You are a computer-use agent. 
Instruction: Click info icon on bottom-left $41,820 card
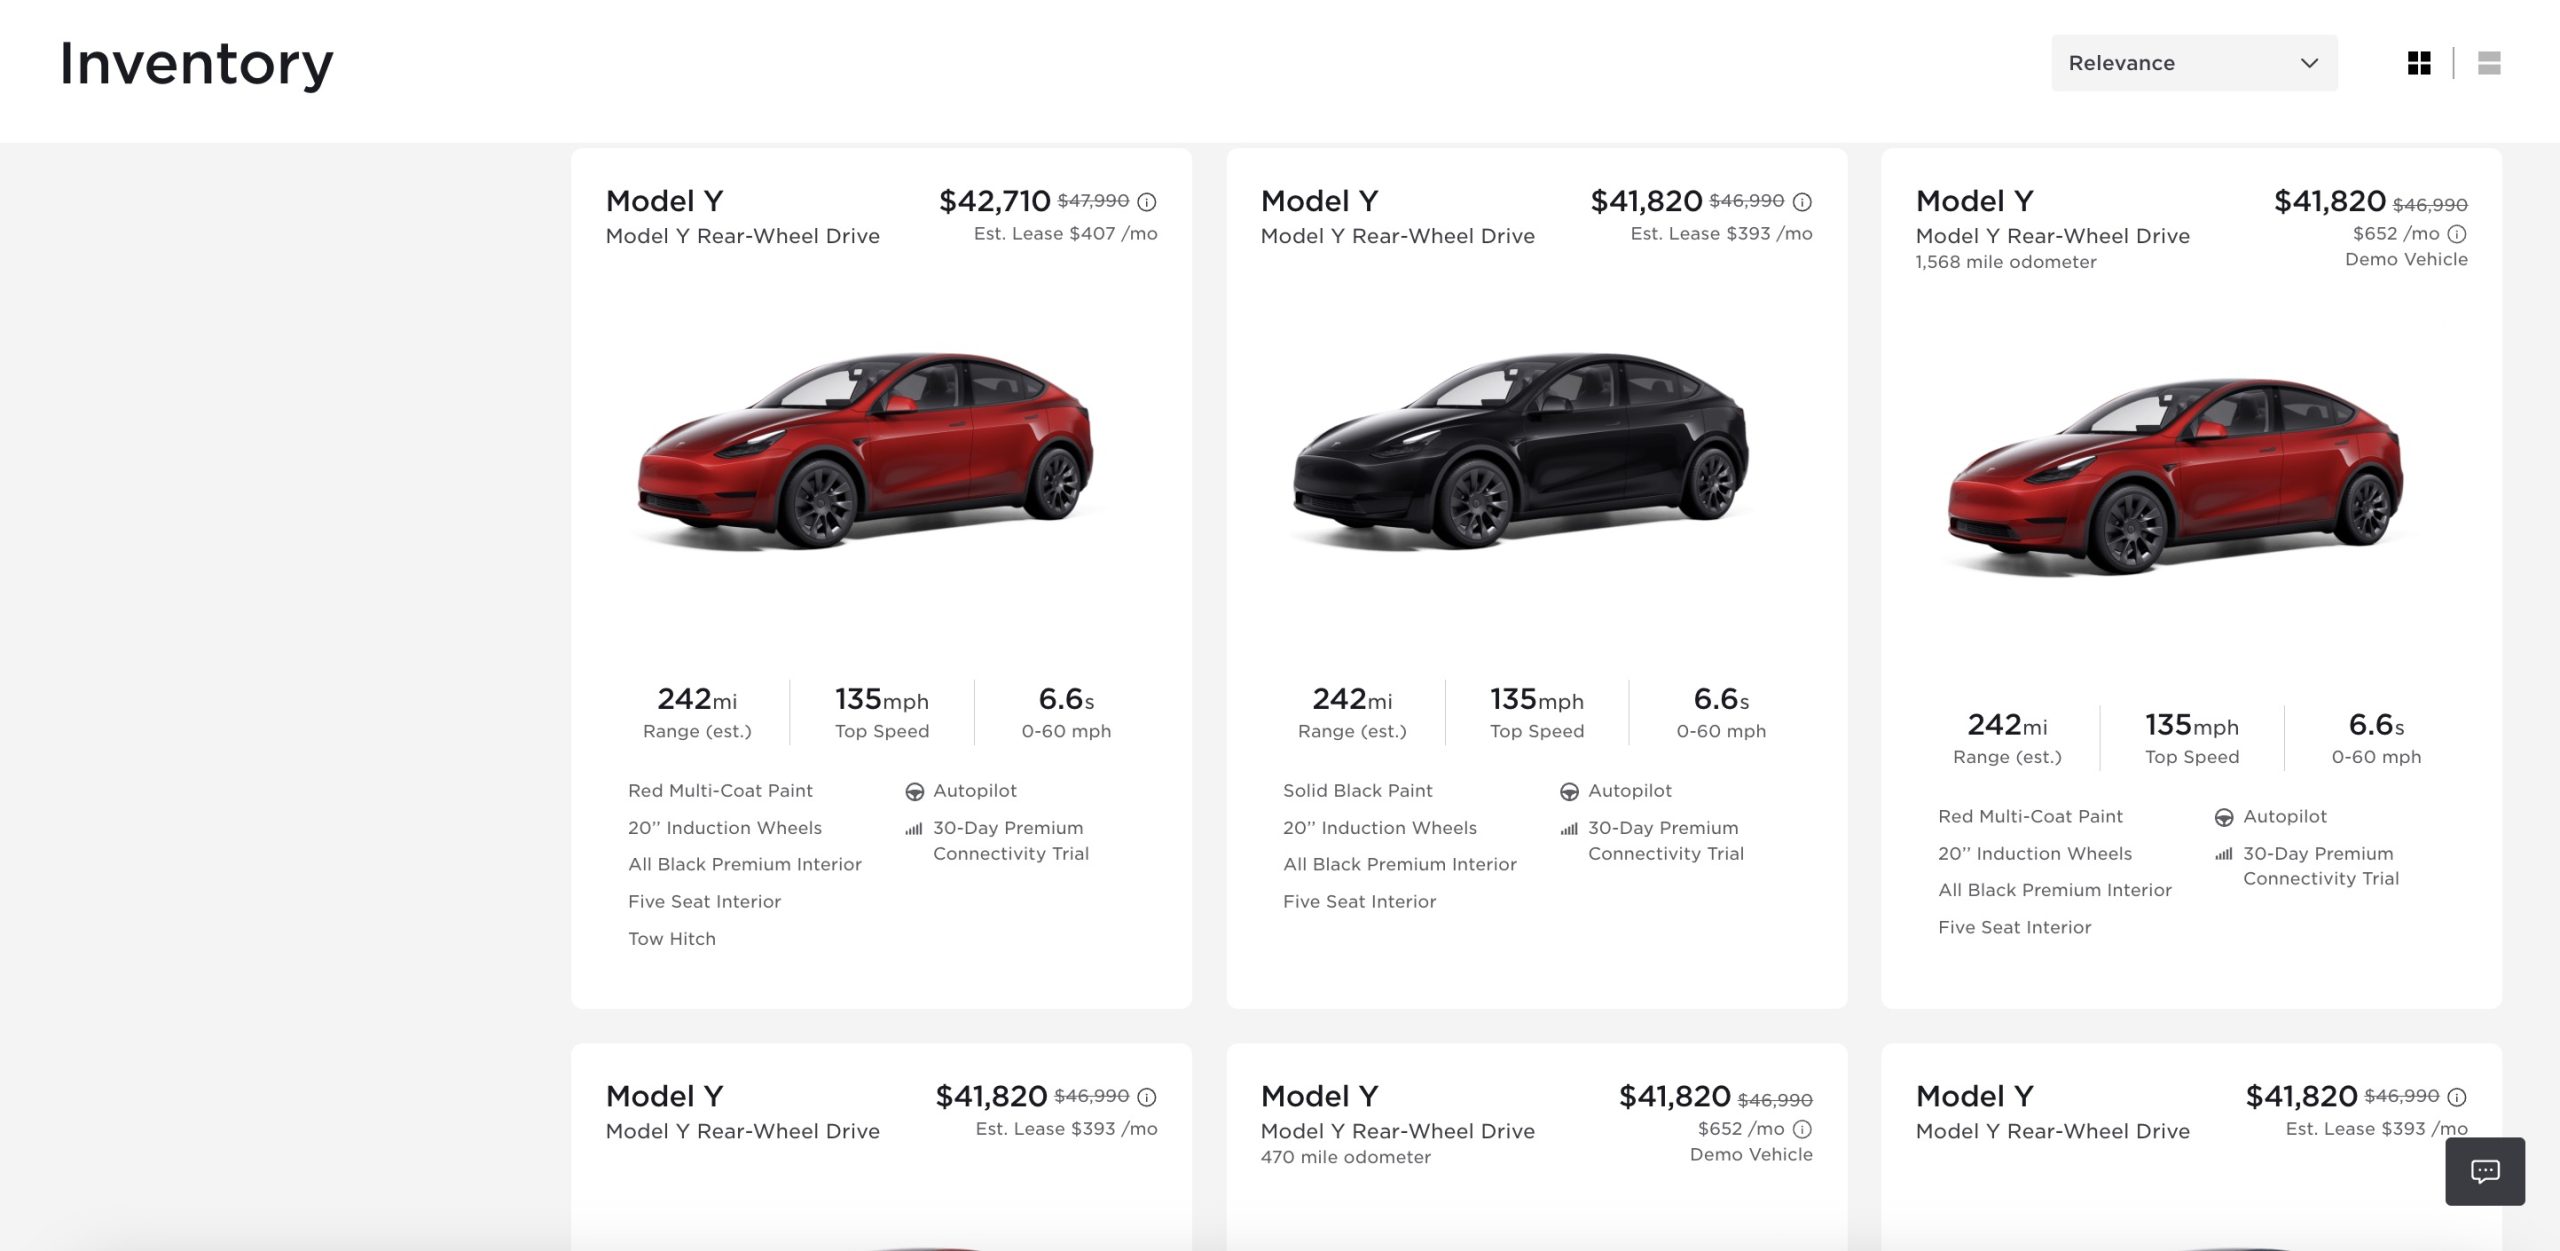1147,1097
